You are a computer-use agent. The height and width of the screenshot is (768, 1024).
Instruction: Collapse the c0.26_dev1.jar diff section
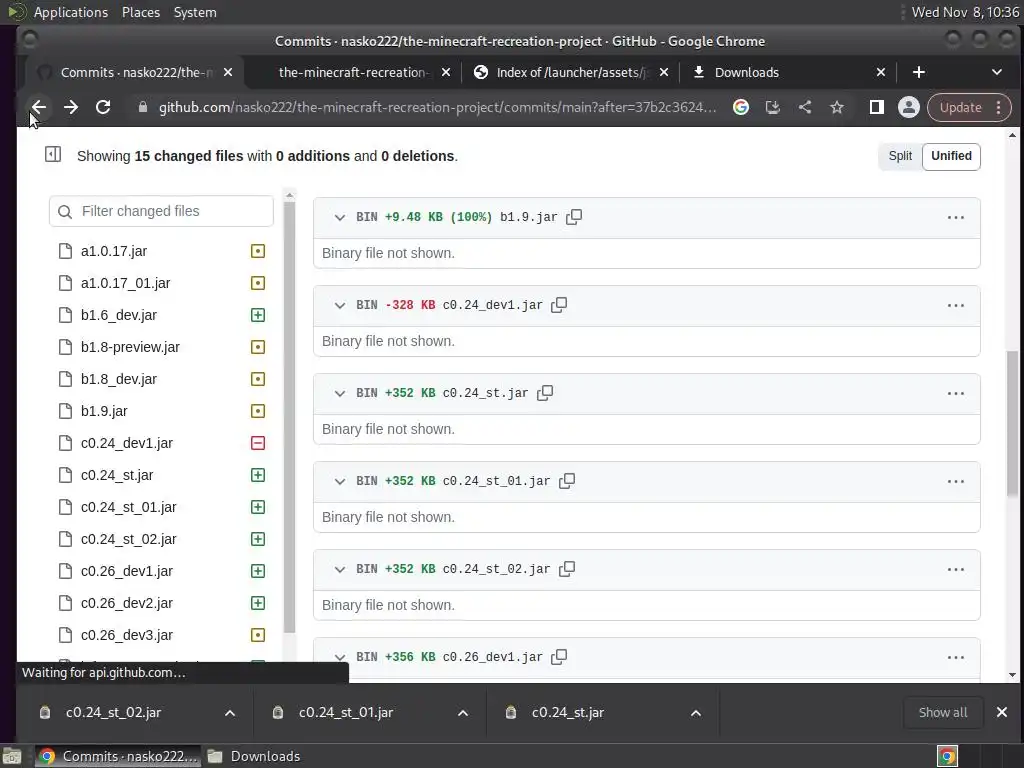tap(340, 658)
